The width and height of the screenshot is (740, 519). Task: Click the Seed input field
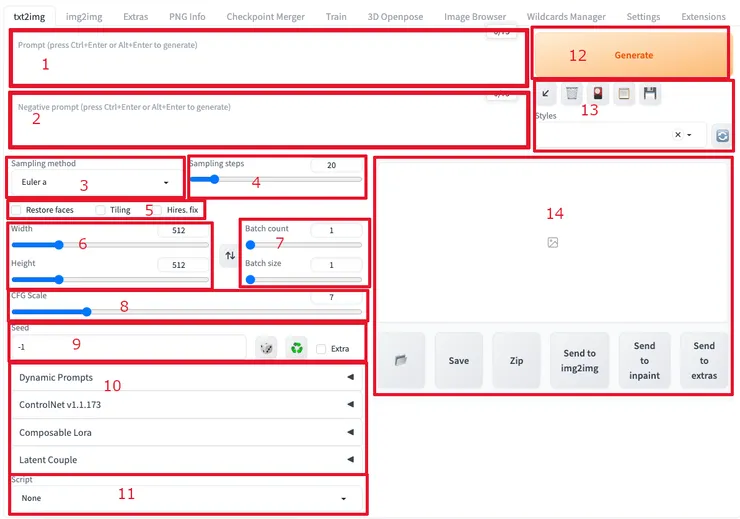(128, 347)
